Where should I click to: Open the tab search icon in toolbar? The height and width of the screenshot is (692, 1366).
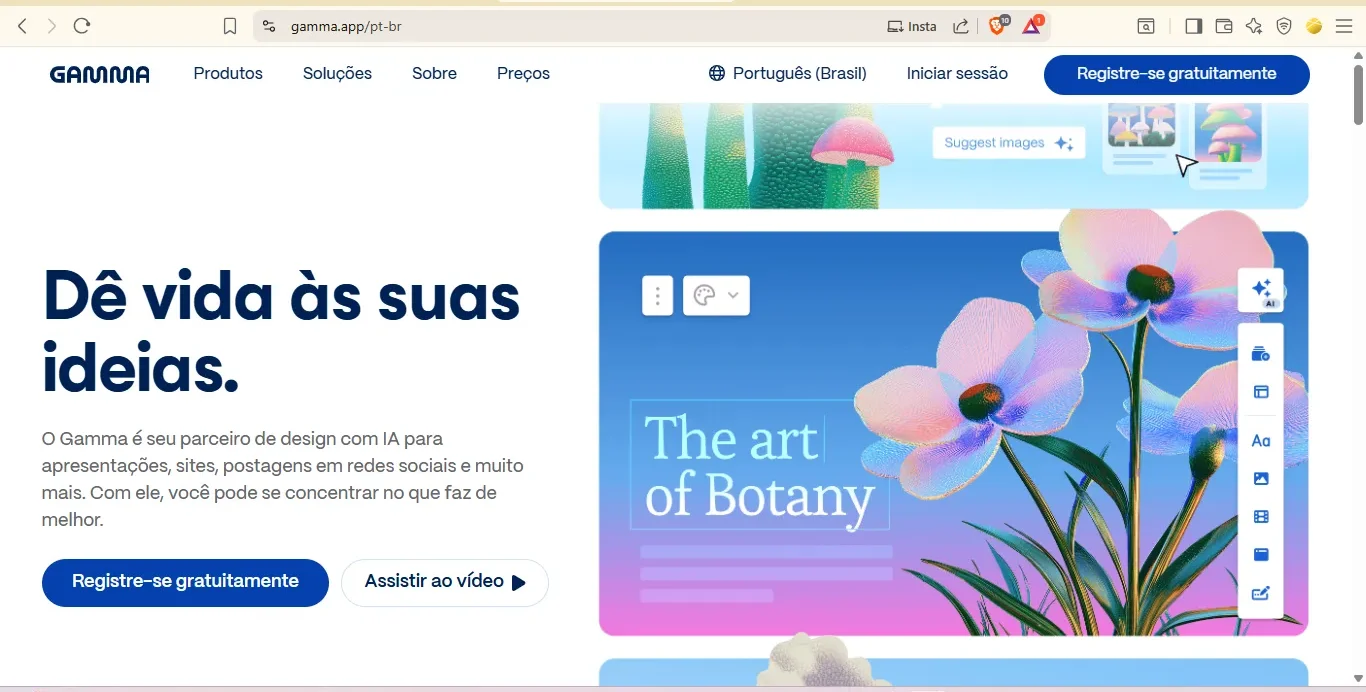(1146, 27)
